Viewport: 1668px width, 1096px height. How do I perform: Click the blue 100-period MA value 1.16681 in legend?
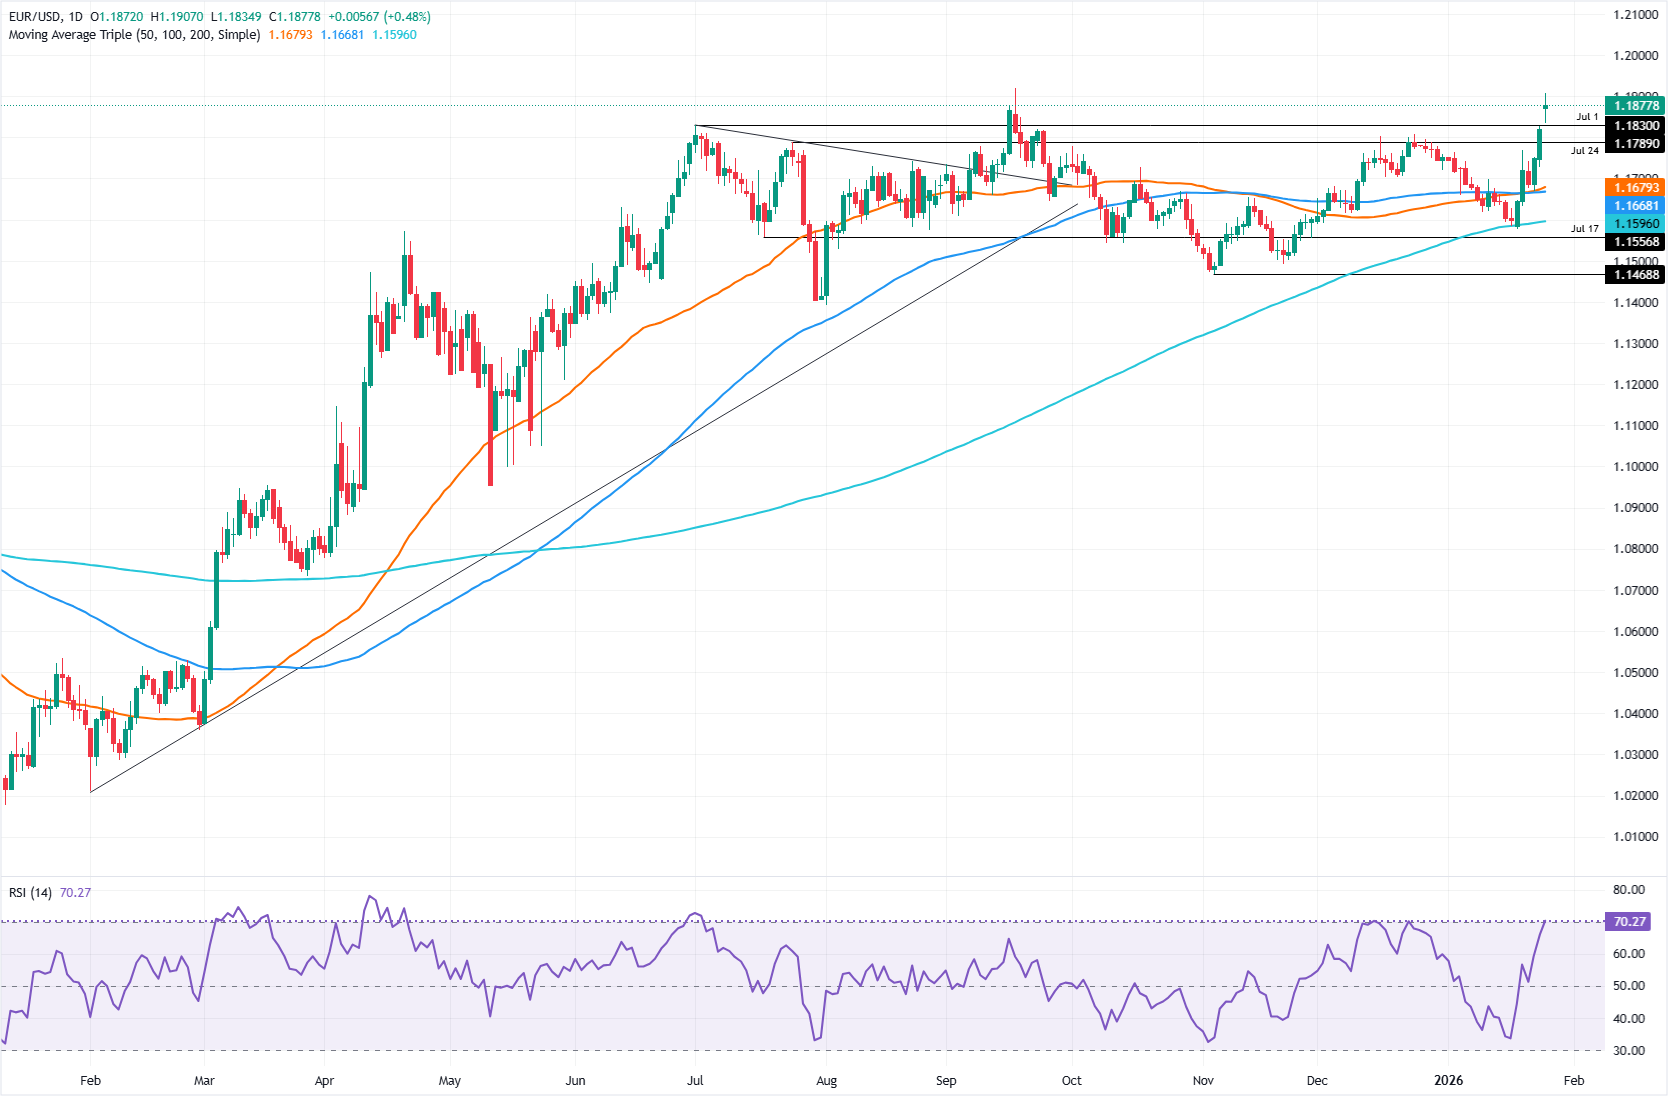coord(342,35)
